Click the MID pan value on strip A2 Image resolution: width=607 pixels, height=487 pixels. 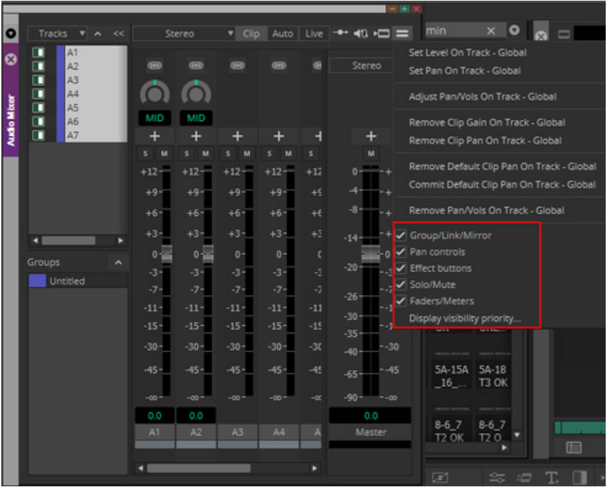click(196, 118)
